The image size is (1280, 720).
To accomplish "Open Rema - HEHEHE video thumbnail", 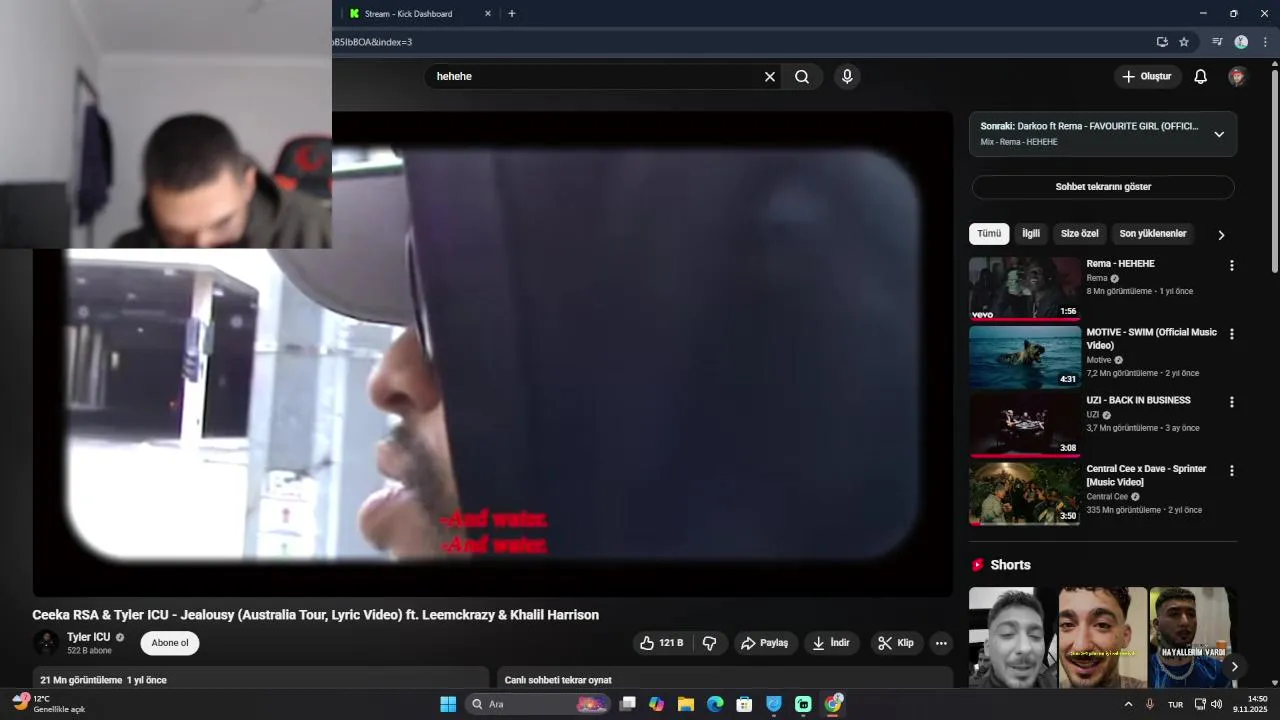I will (x=1024, y=289).
